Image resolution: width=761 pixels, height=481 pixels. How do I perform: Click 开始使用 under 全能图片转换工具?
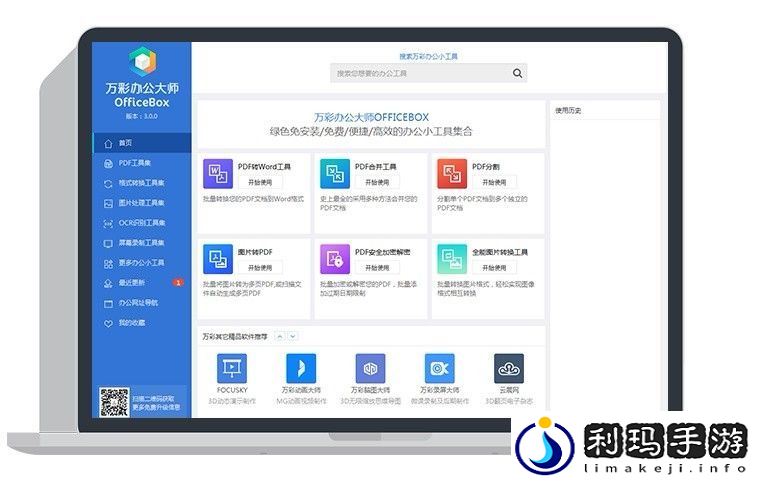494,268
